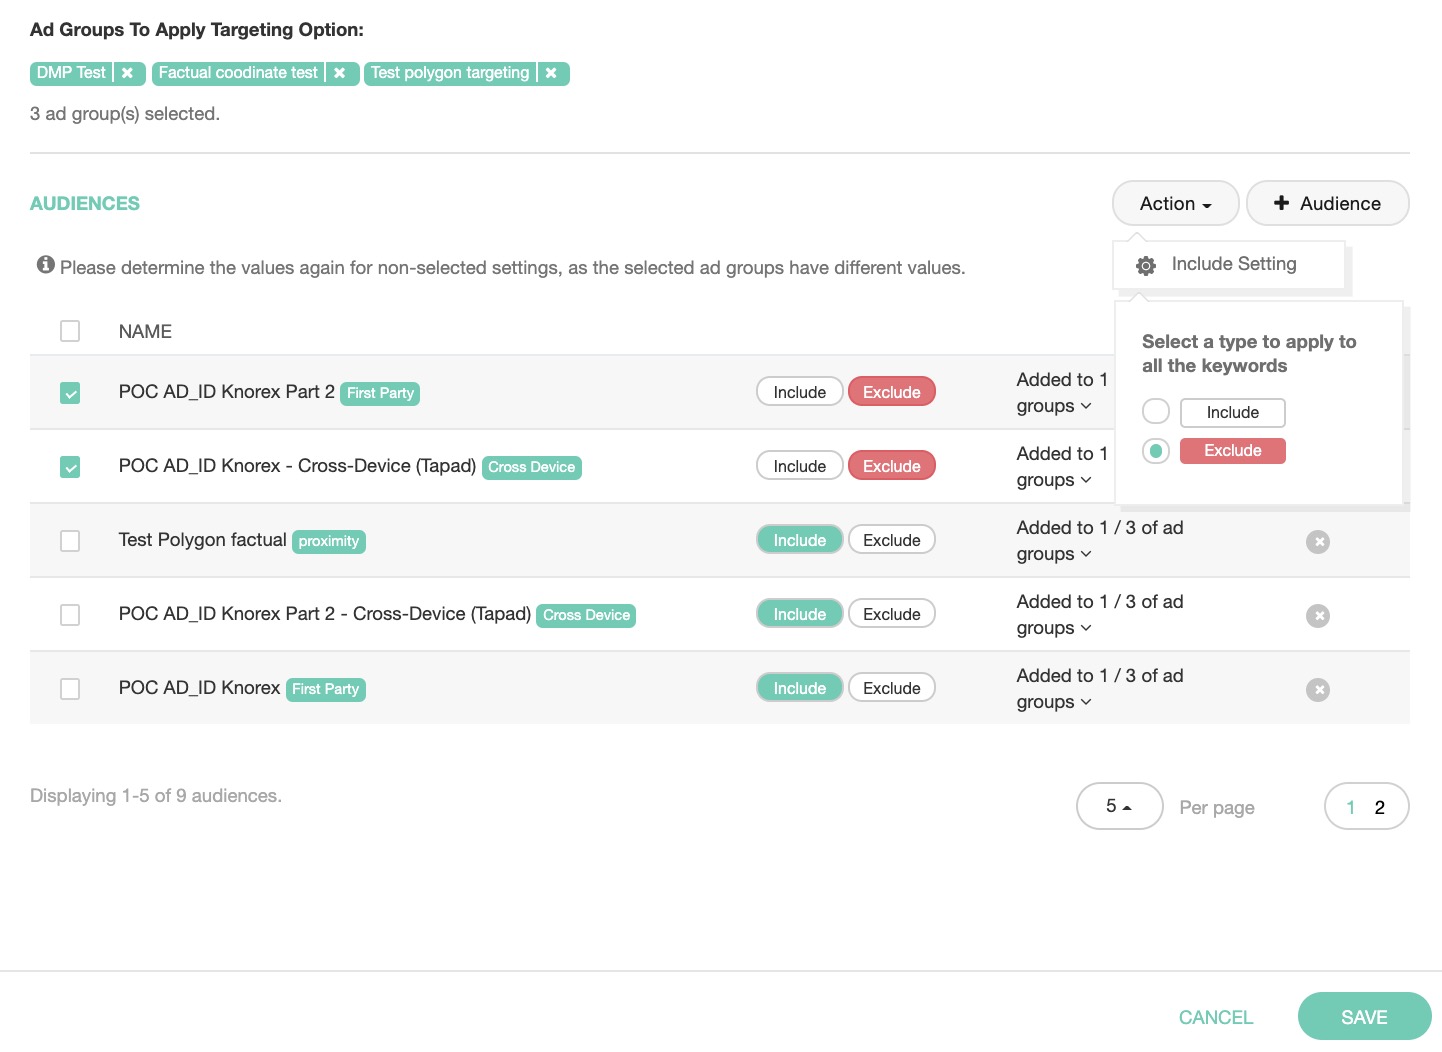Check the Test Polygon factual checkbox
This screenshot has width=1442, height=1052.
(x=70, y=541)
